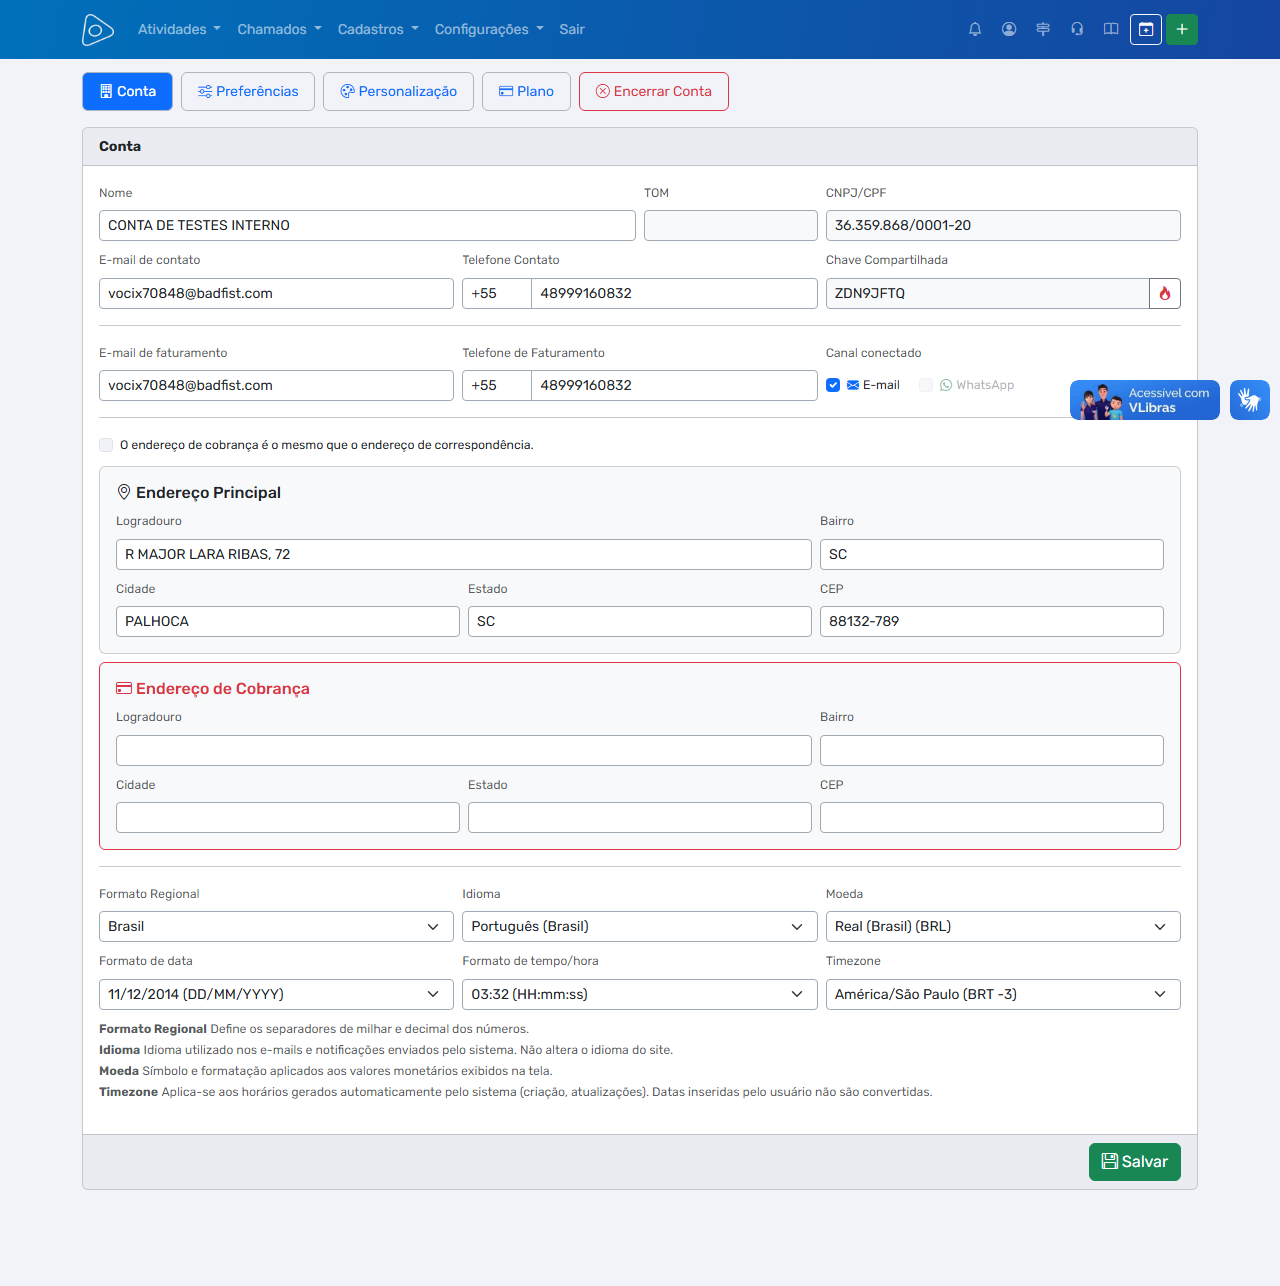Screen dimensions: 1280x1286
Task: Open the user profile icon
Action: (x=1009, y=29)
